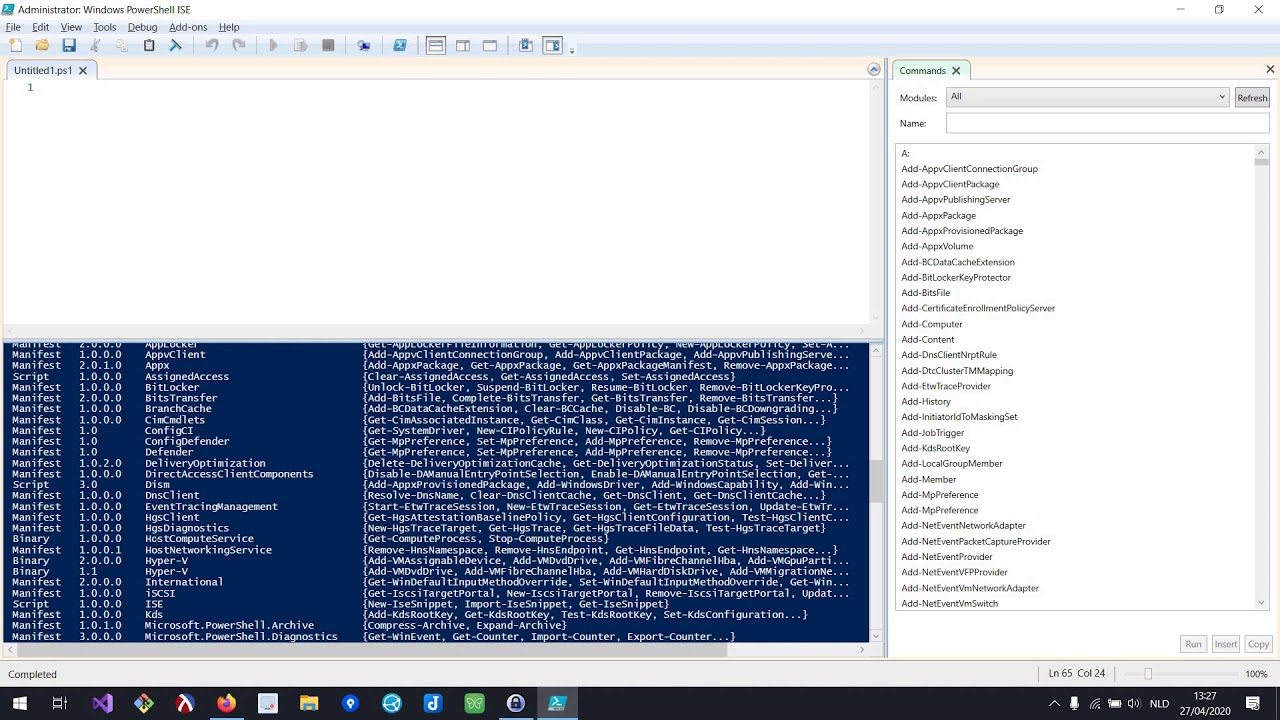This screenshot has height=720, width=1280.
Task: Save the script with the floppy icon
Action: 69,45
